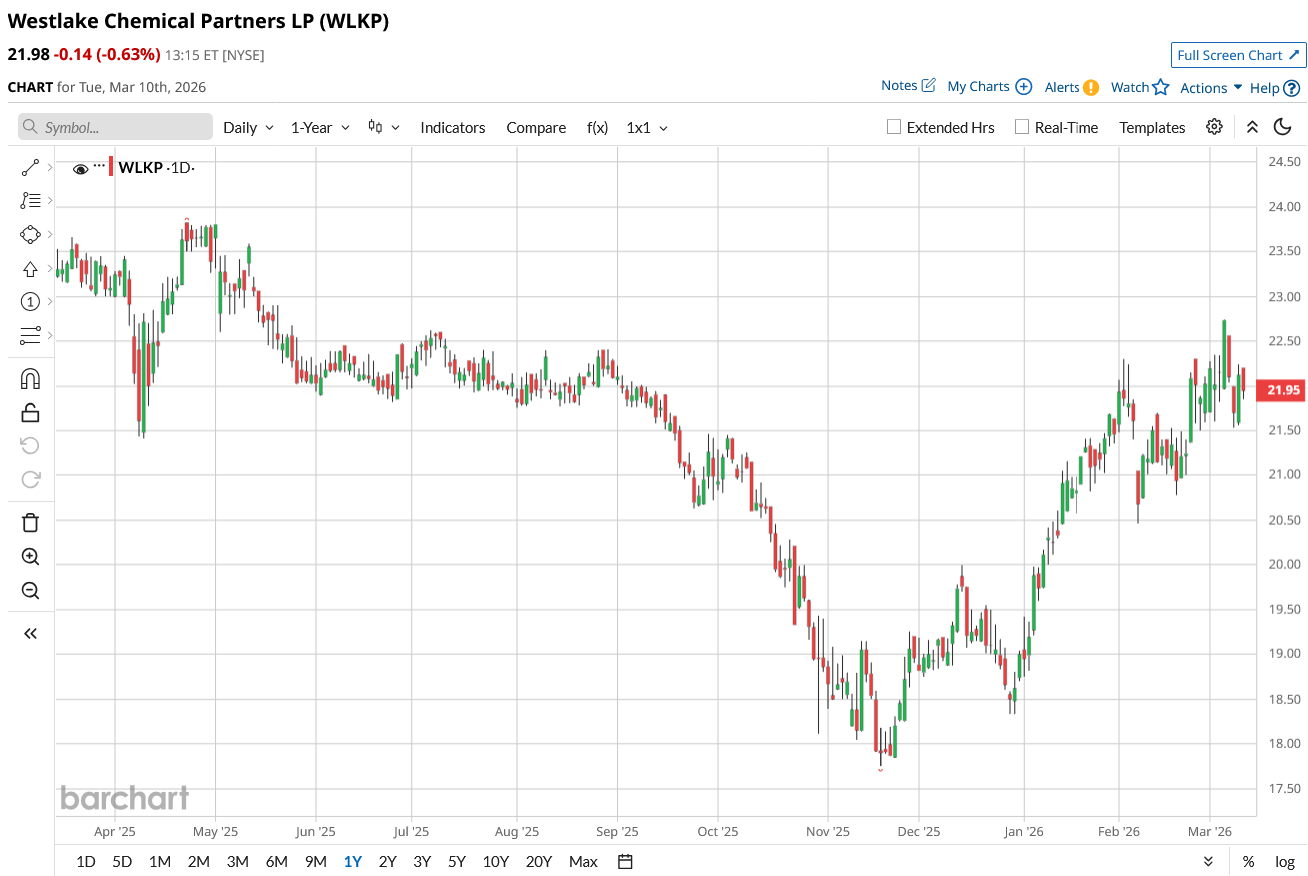Open chart settings gear
The height and width of the screenshot is (876, 1308).
pyautogui.click(x=1214, y=127)
